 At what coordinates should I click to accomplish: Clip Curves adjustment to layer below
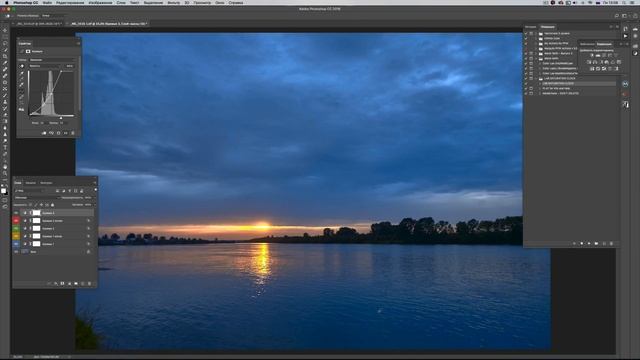pos(44,133)
